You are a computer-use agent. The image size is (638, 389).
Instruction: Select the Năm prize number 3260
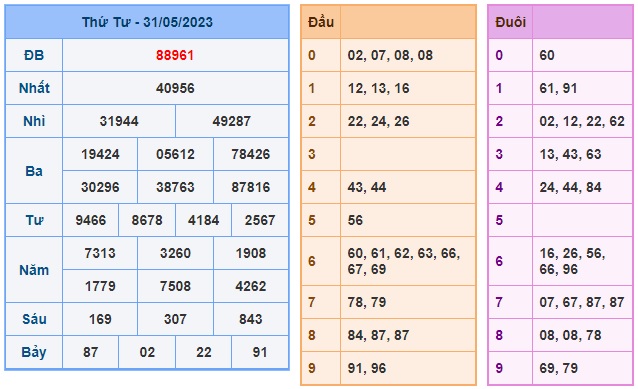[175, 253]
